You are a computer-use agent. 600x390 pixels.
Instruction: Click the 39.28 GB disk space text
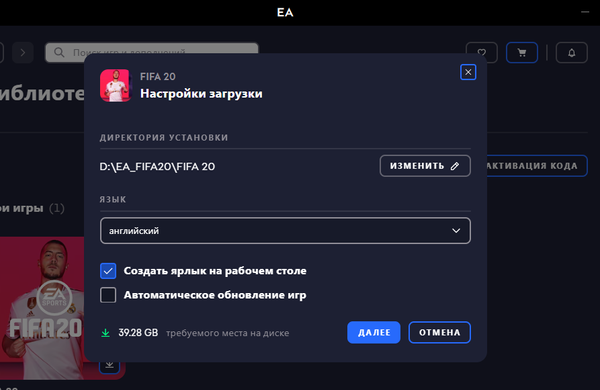[138, 333]
